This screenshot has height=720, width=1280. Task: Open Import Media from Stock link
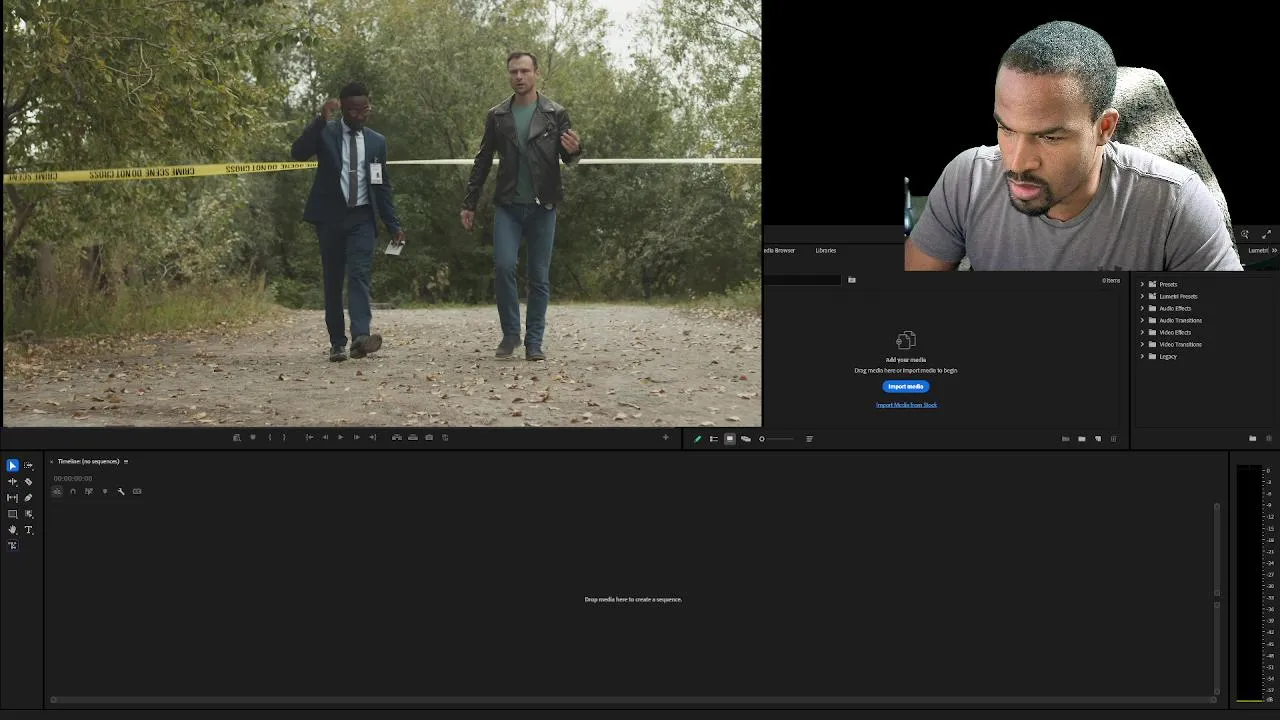(906, 405)
